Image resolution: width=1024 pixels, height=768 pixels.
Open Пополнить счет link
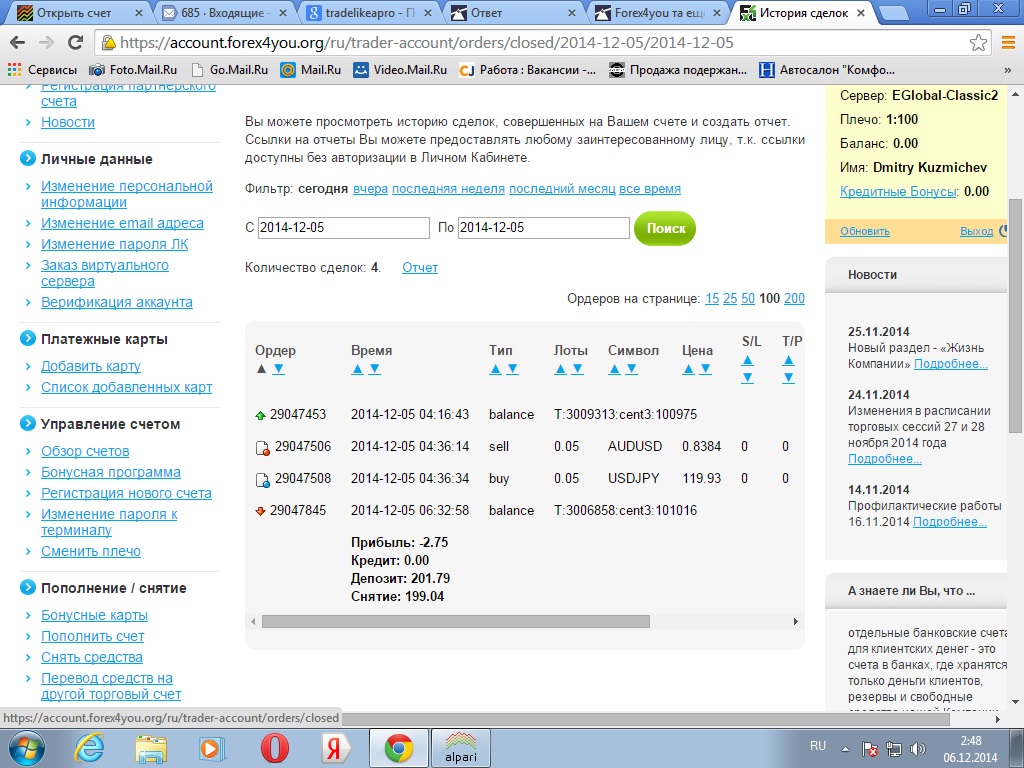(93, 636)
